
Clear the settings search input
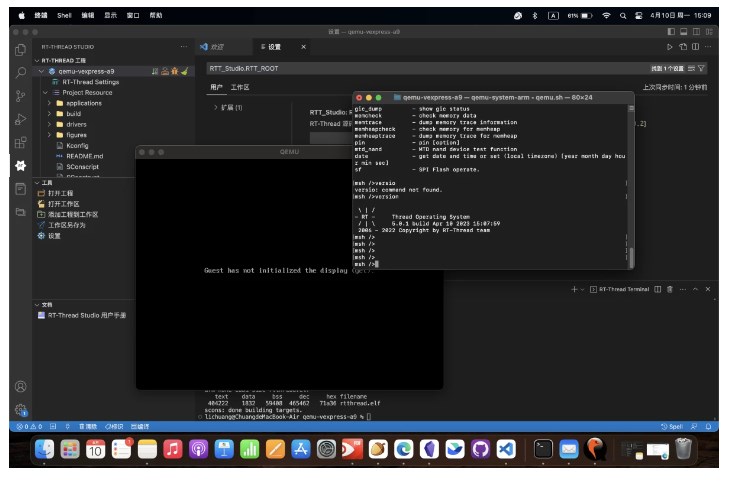point(691,68)
